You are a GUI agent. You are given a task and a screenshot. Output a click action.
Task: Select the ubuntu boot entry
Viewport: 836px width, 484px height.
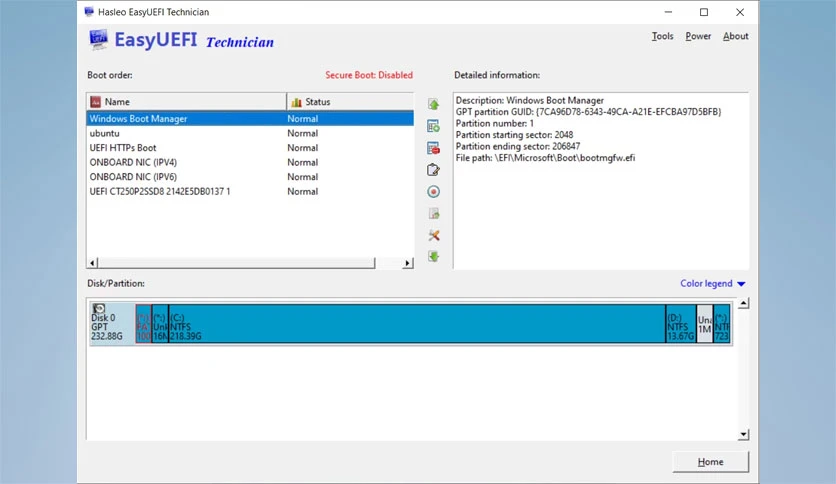pyautogui.click(x=250, y=133)
